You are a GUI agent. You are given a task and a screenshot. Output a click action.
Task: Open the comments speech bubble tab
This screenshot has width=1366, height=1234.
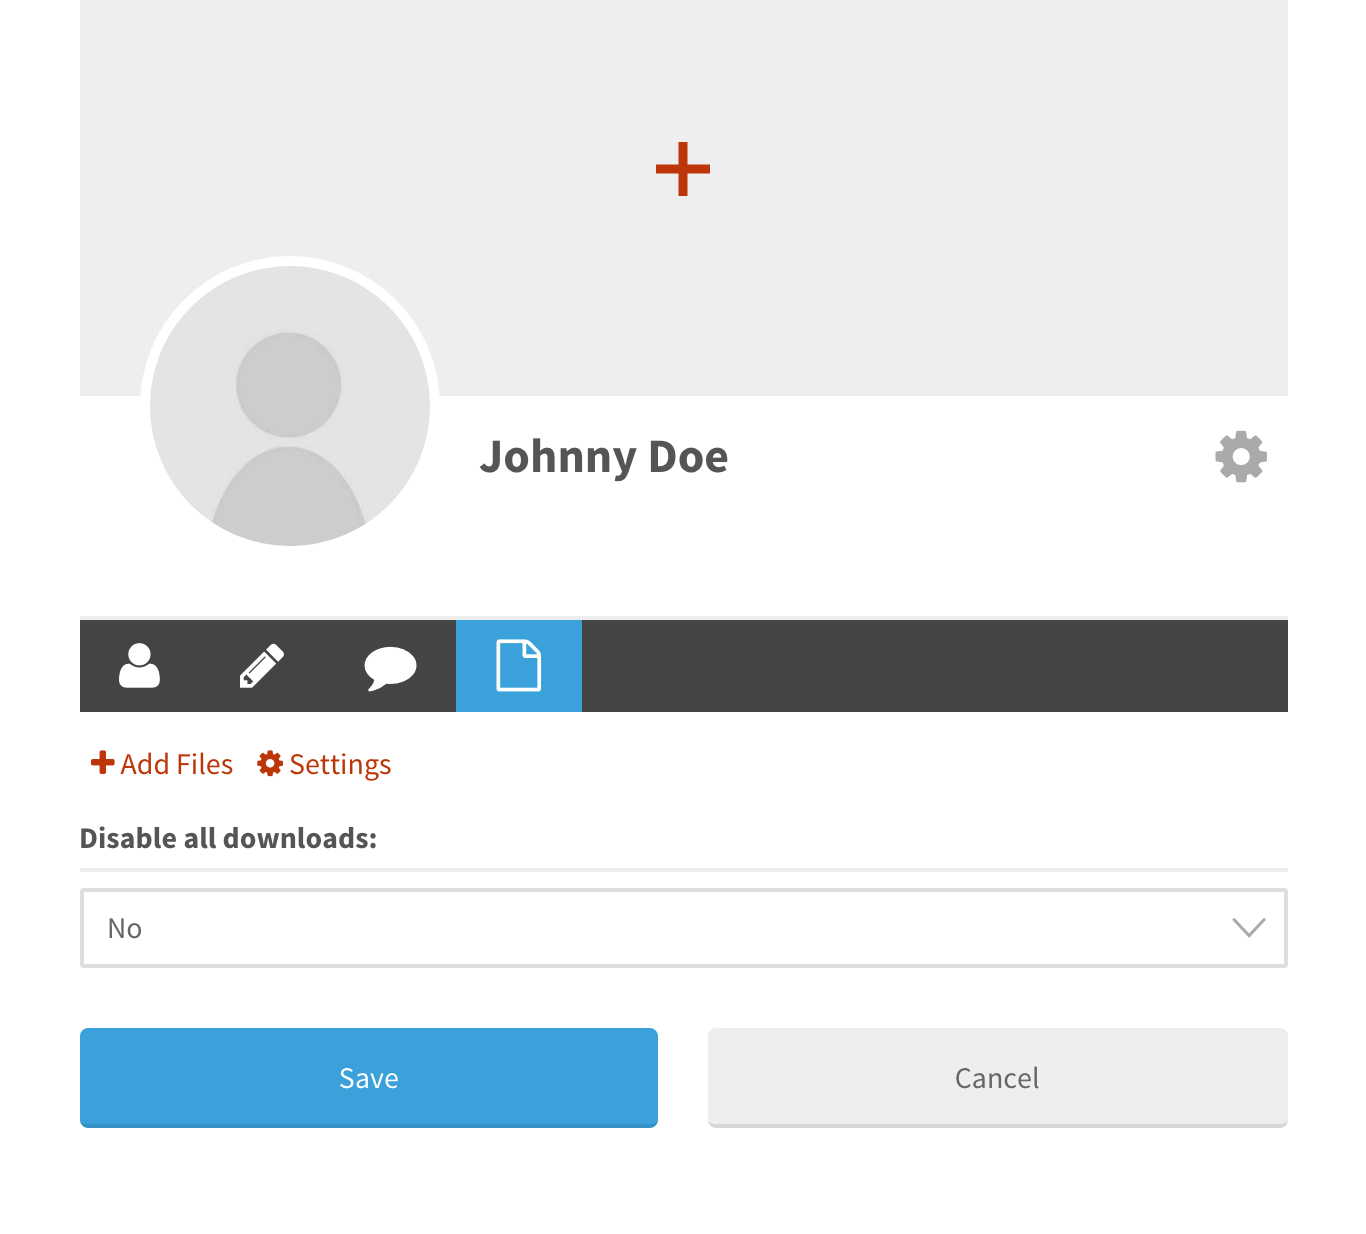click(390, 666)
